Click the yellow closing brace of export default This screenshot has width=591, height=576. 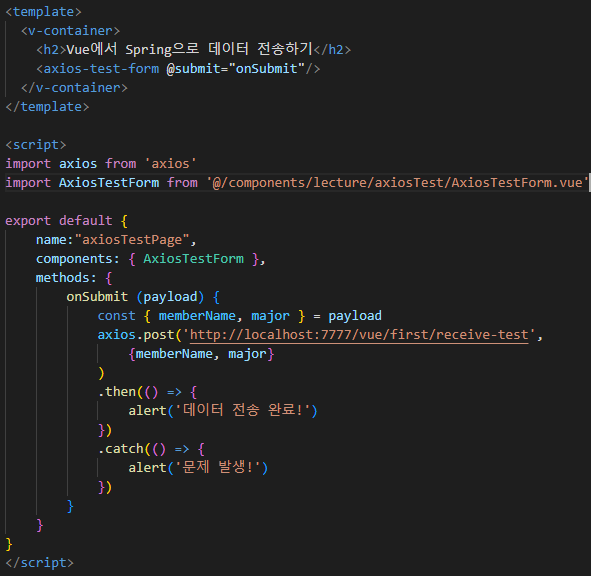(x=9, y=544)
